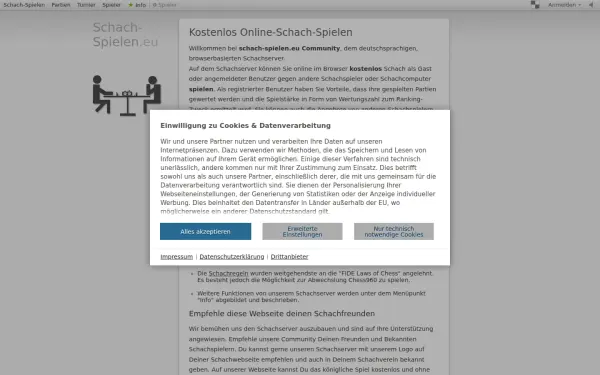Click the two chess players illustration
The height and width of the screenshot is (375, 600).
pyautogui.click(x=127, y=95)
